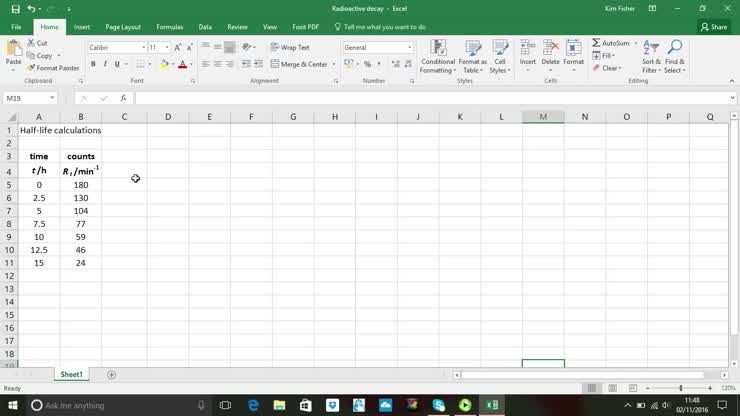Click the Paste icon in Clipboard group
740x416 pixels.
pyautogui.click(x=13, y=49)
